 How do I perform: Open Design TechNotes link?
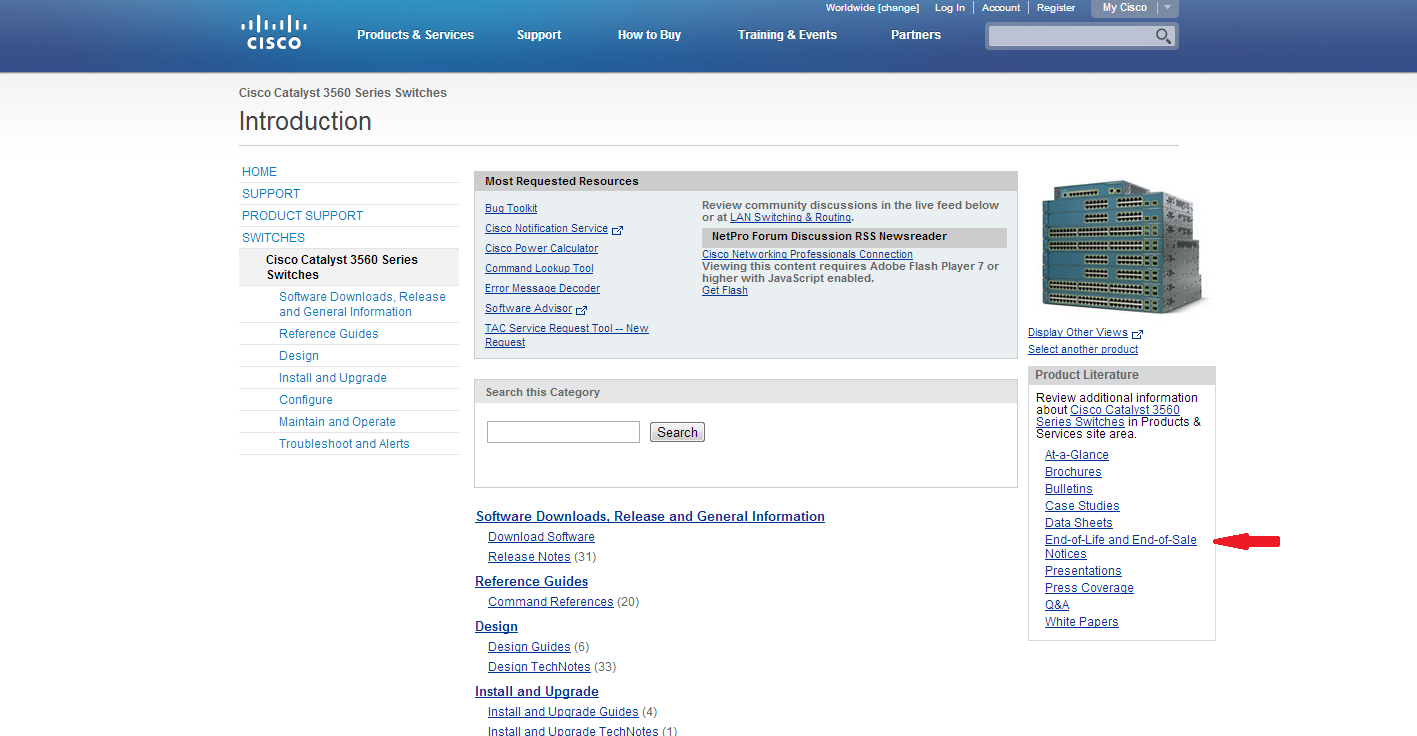(540, 667)
